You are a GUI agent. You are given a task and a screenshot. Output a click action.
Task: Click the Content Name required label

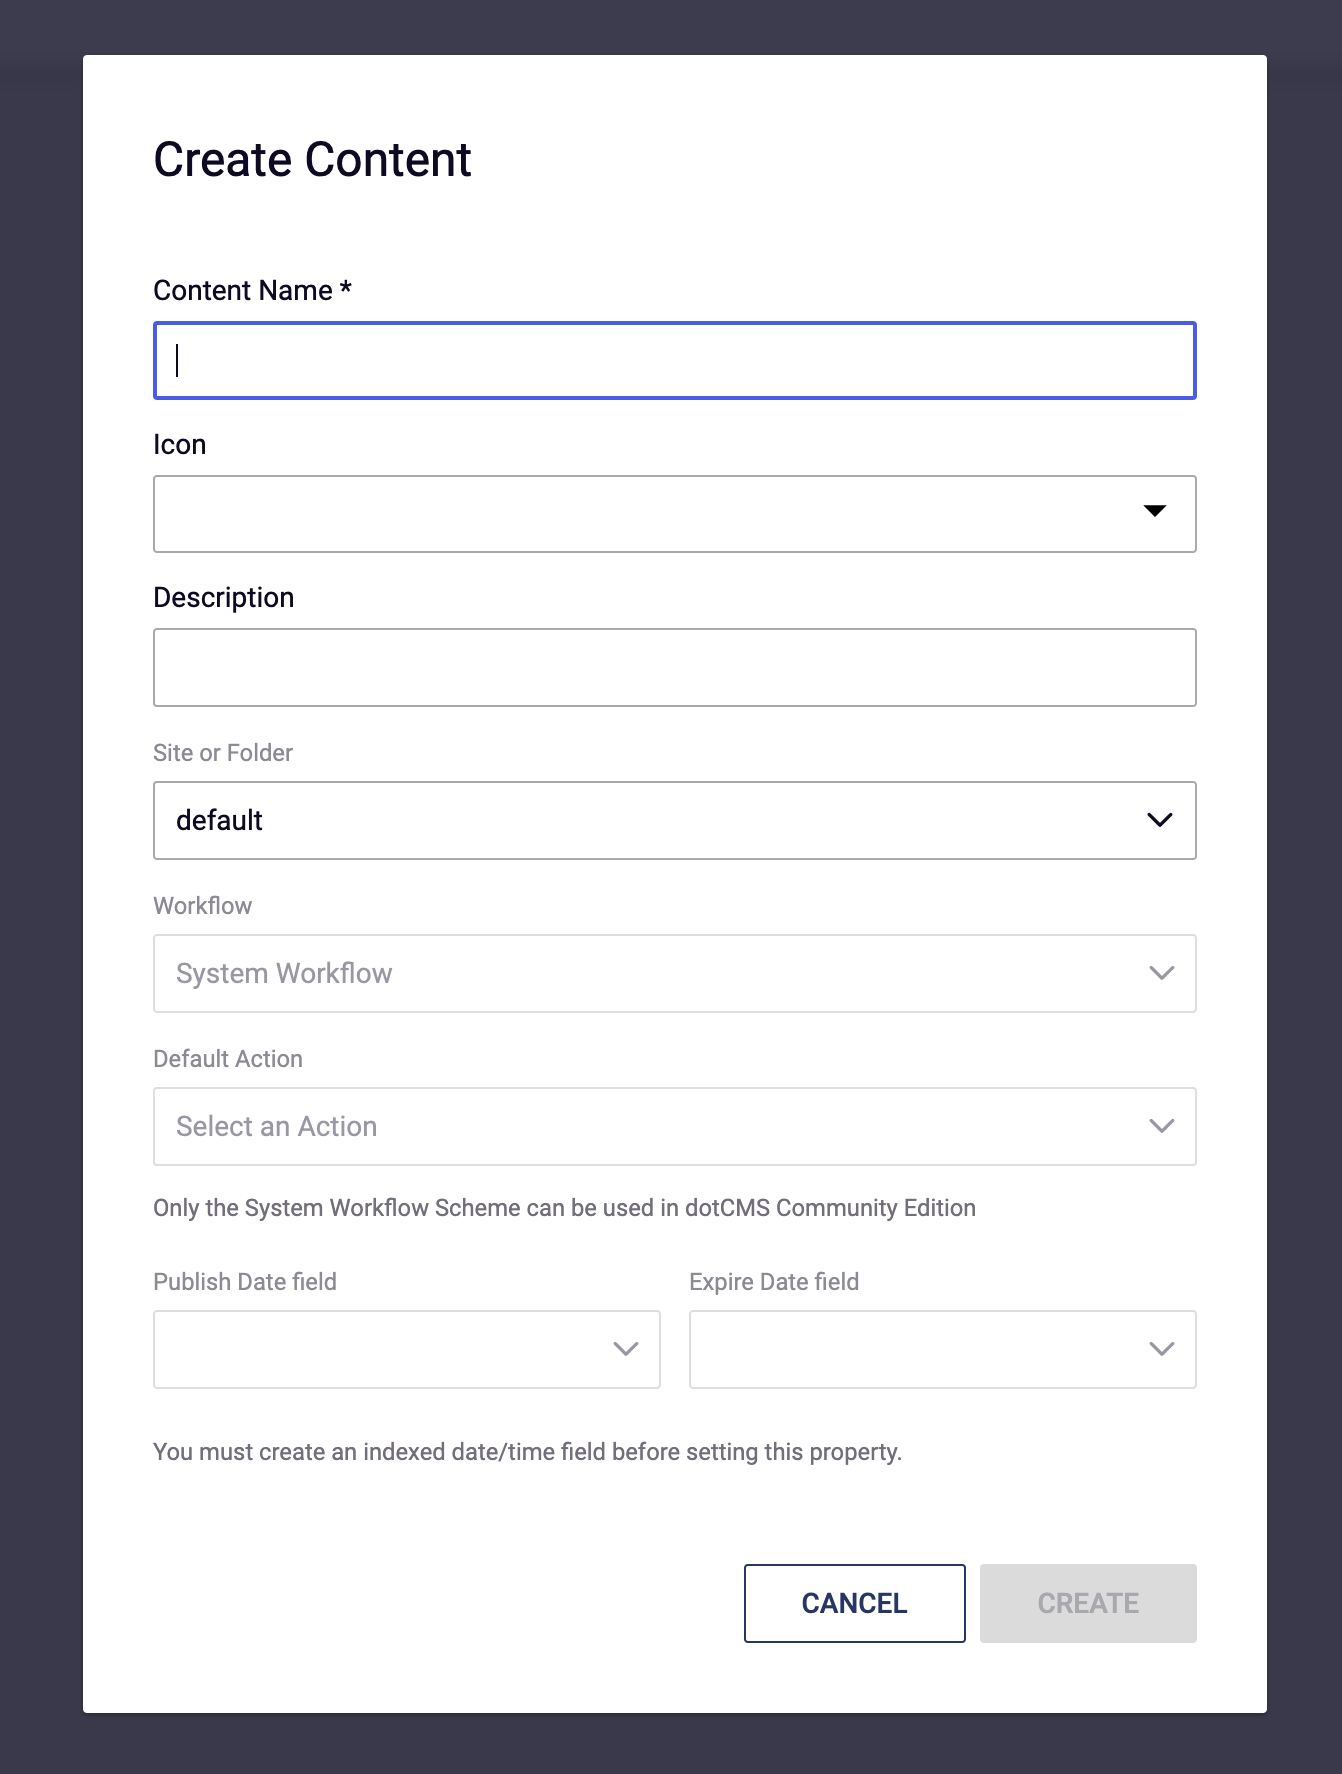coord(250,290)
